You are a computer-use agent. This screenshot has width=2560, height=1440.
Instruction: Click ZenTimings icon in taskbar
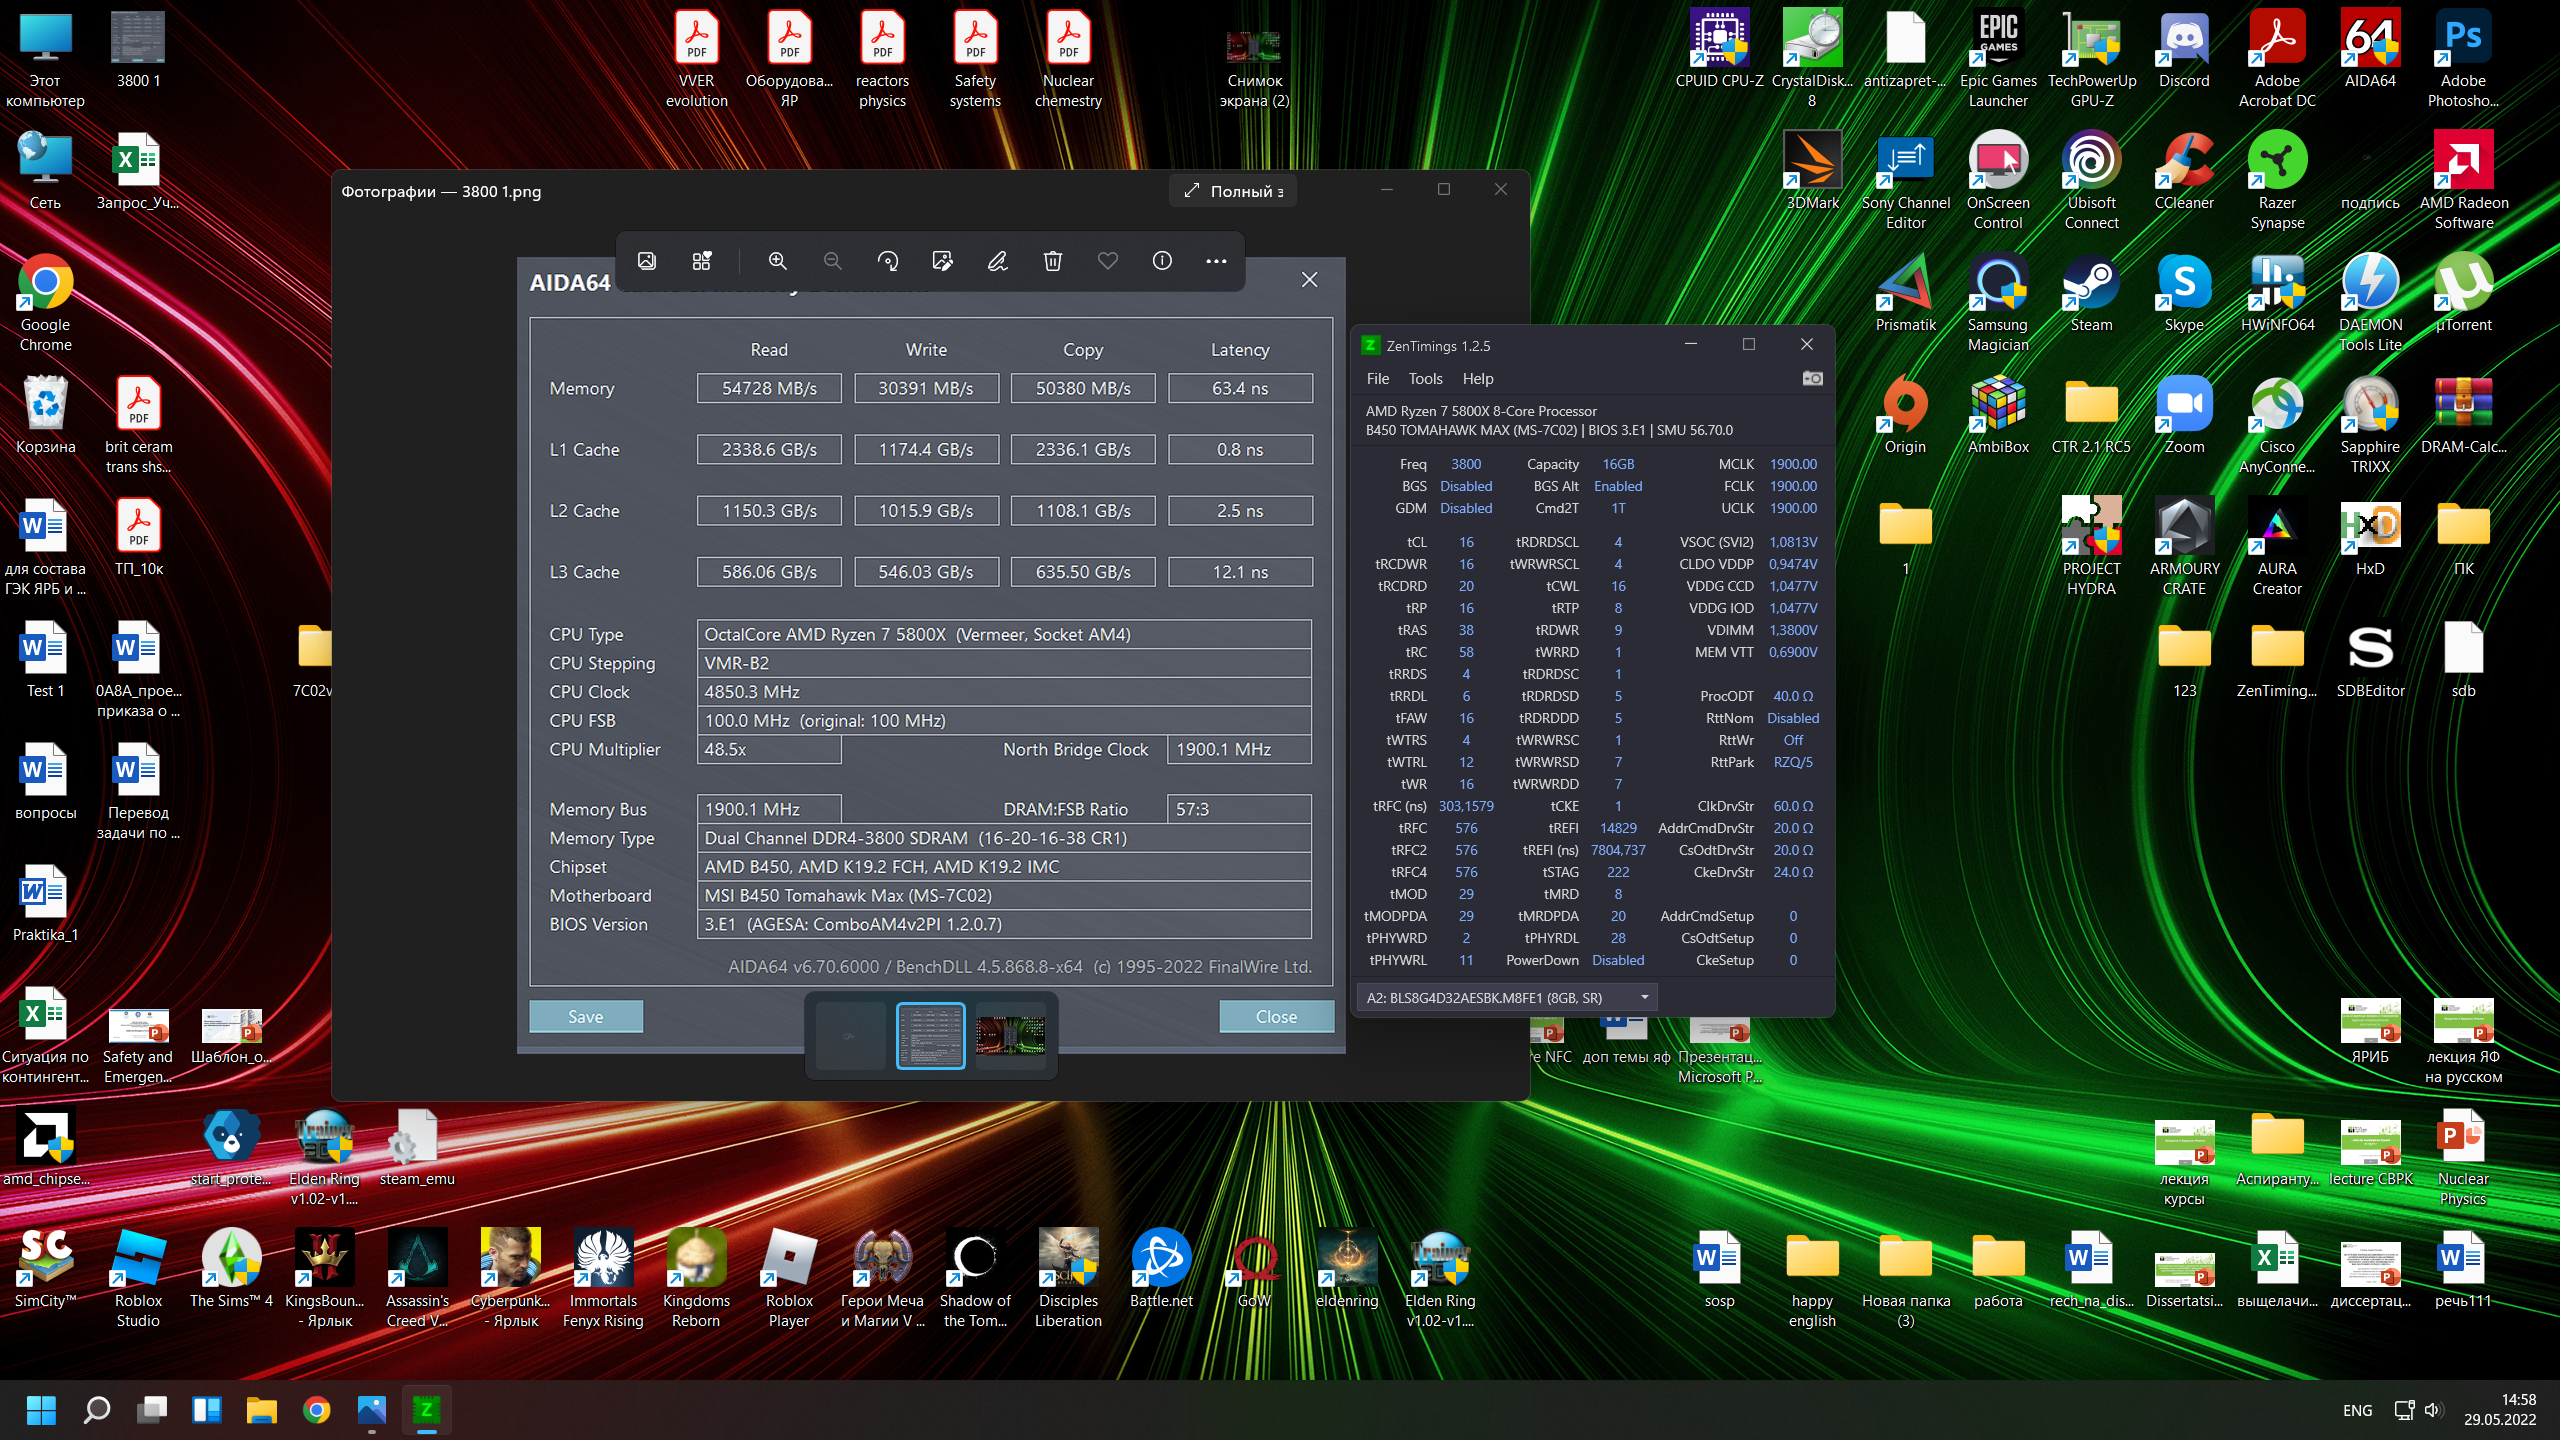point(427,1410)
